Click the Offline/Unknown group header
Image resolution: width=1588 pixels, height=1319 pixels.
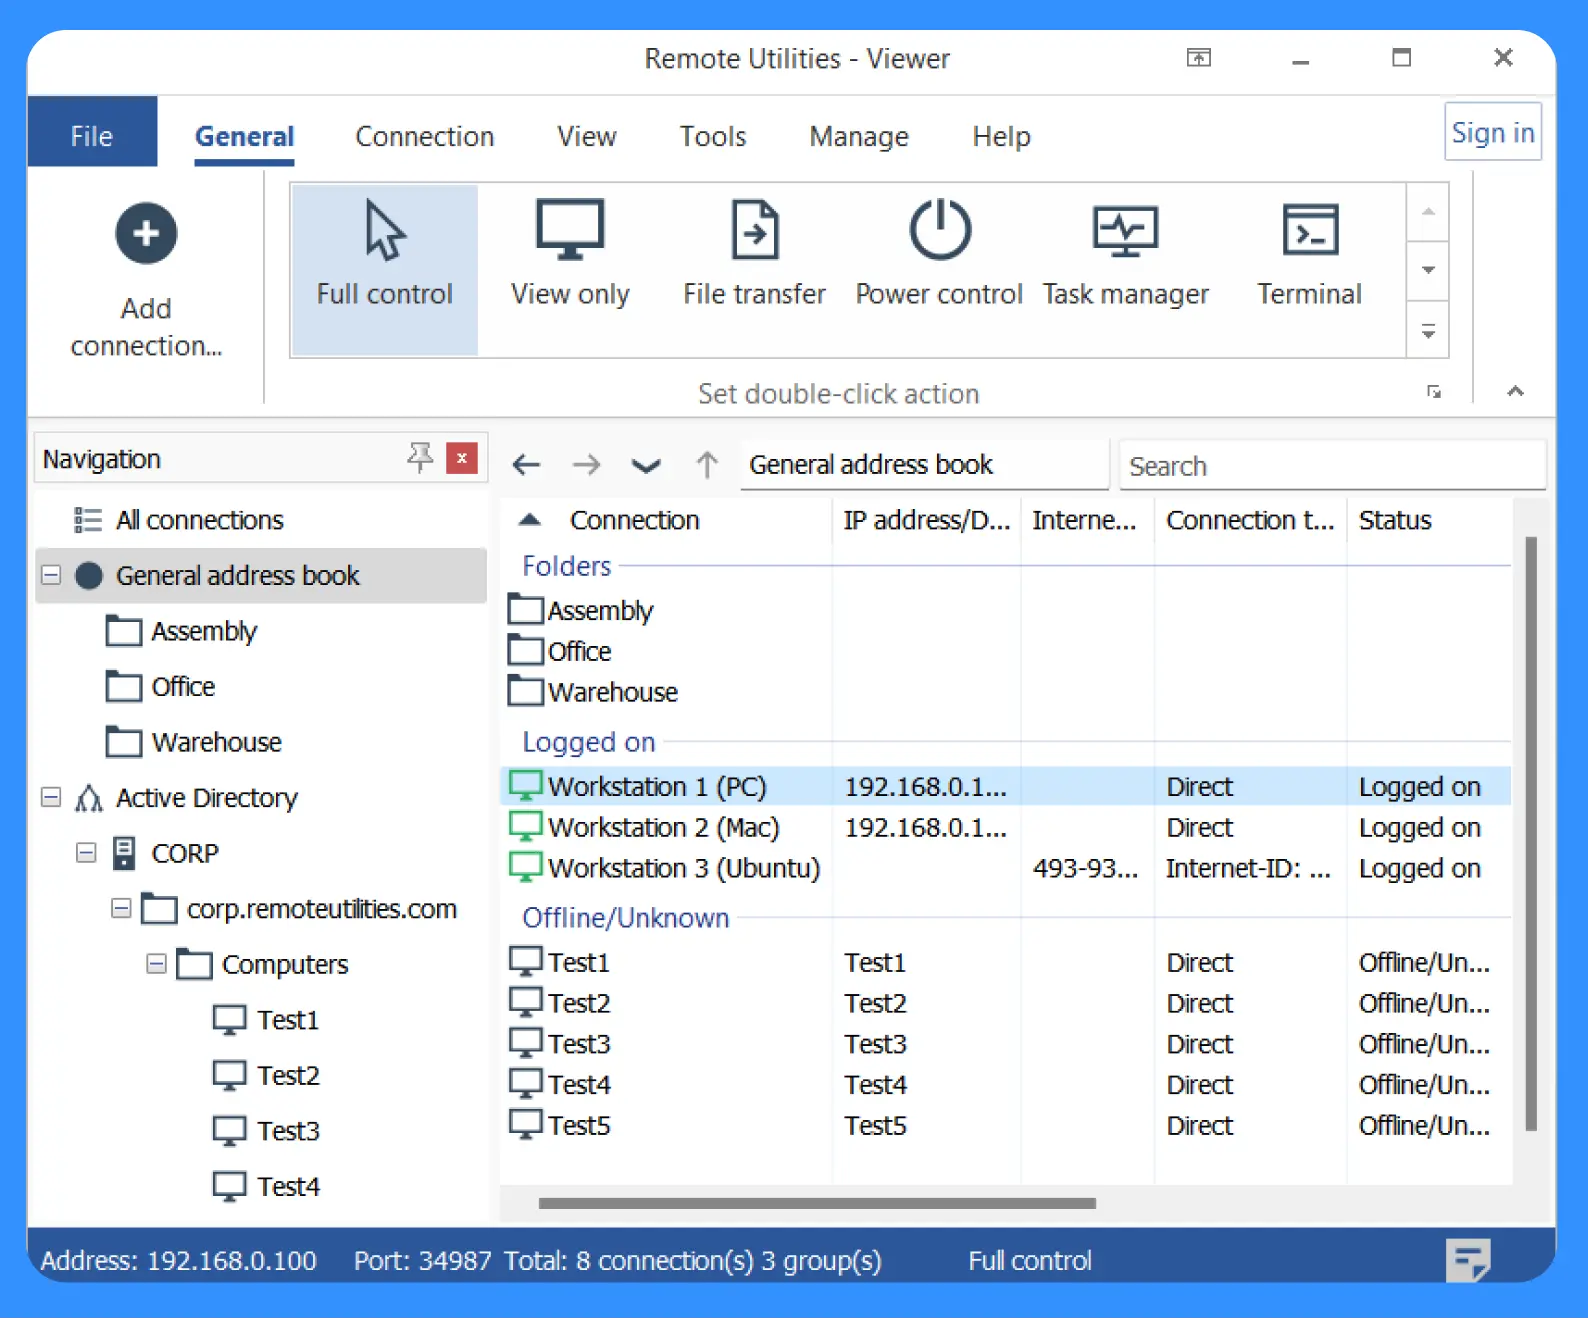pos(626,918)
